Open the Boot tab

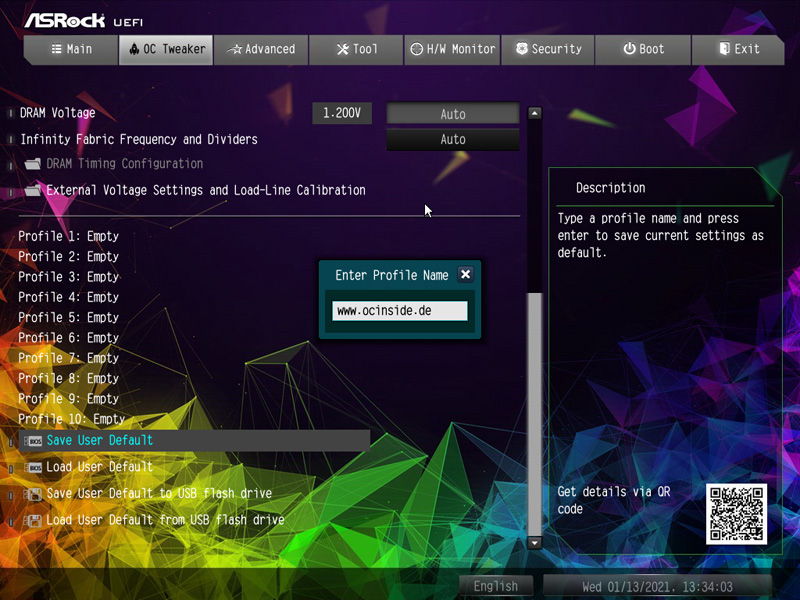point(643,49)
